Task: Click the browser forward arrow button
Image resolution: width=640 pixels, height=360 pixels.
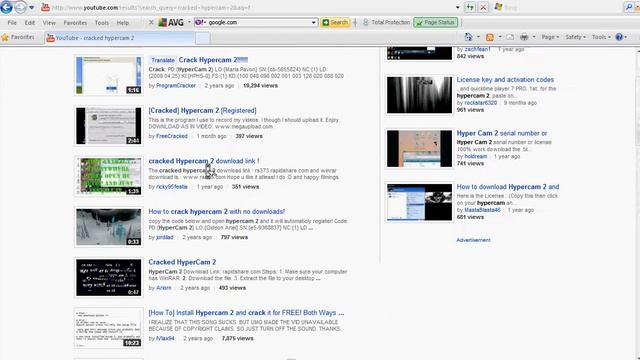Action: [20, 7]
